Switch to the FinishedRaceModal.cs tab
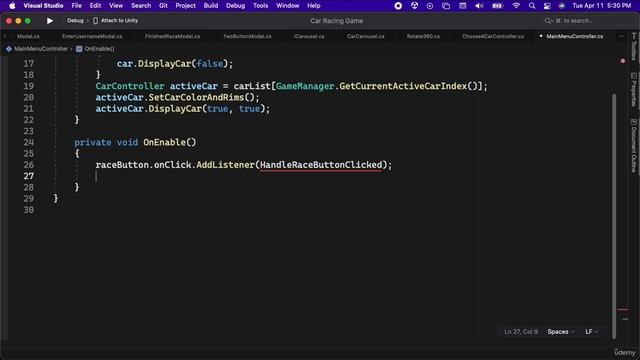This screenshot has height=360, width=640. (x=172, y=36)
